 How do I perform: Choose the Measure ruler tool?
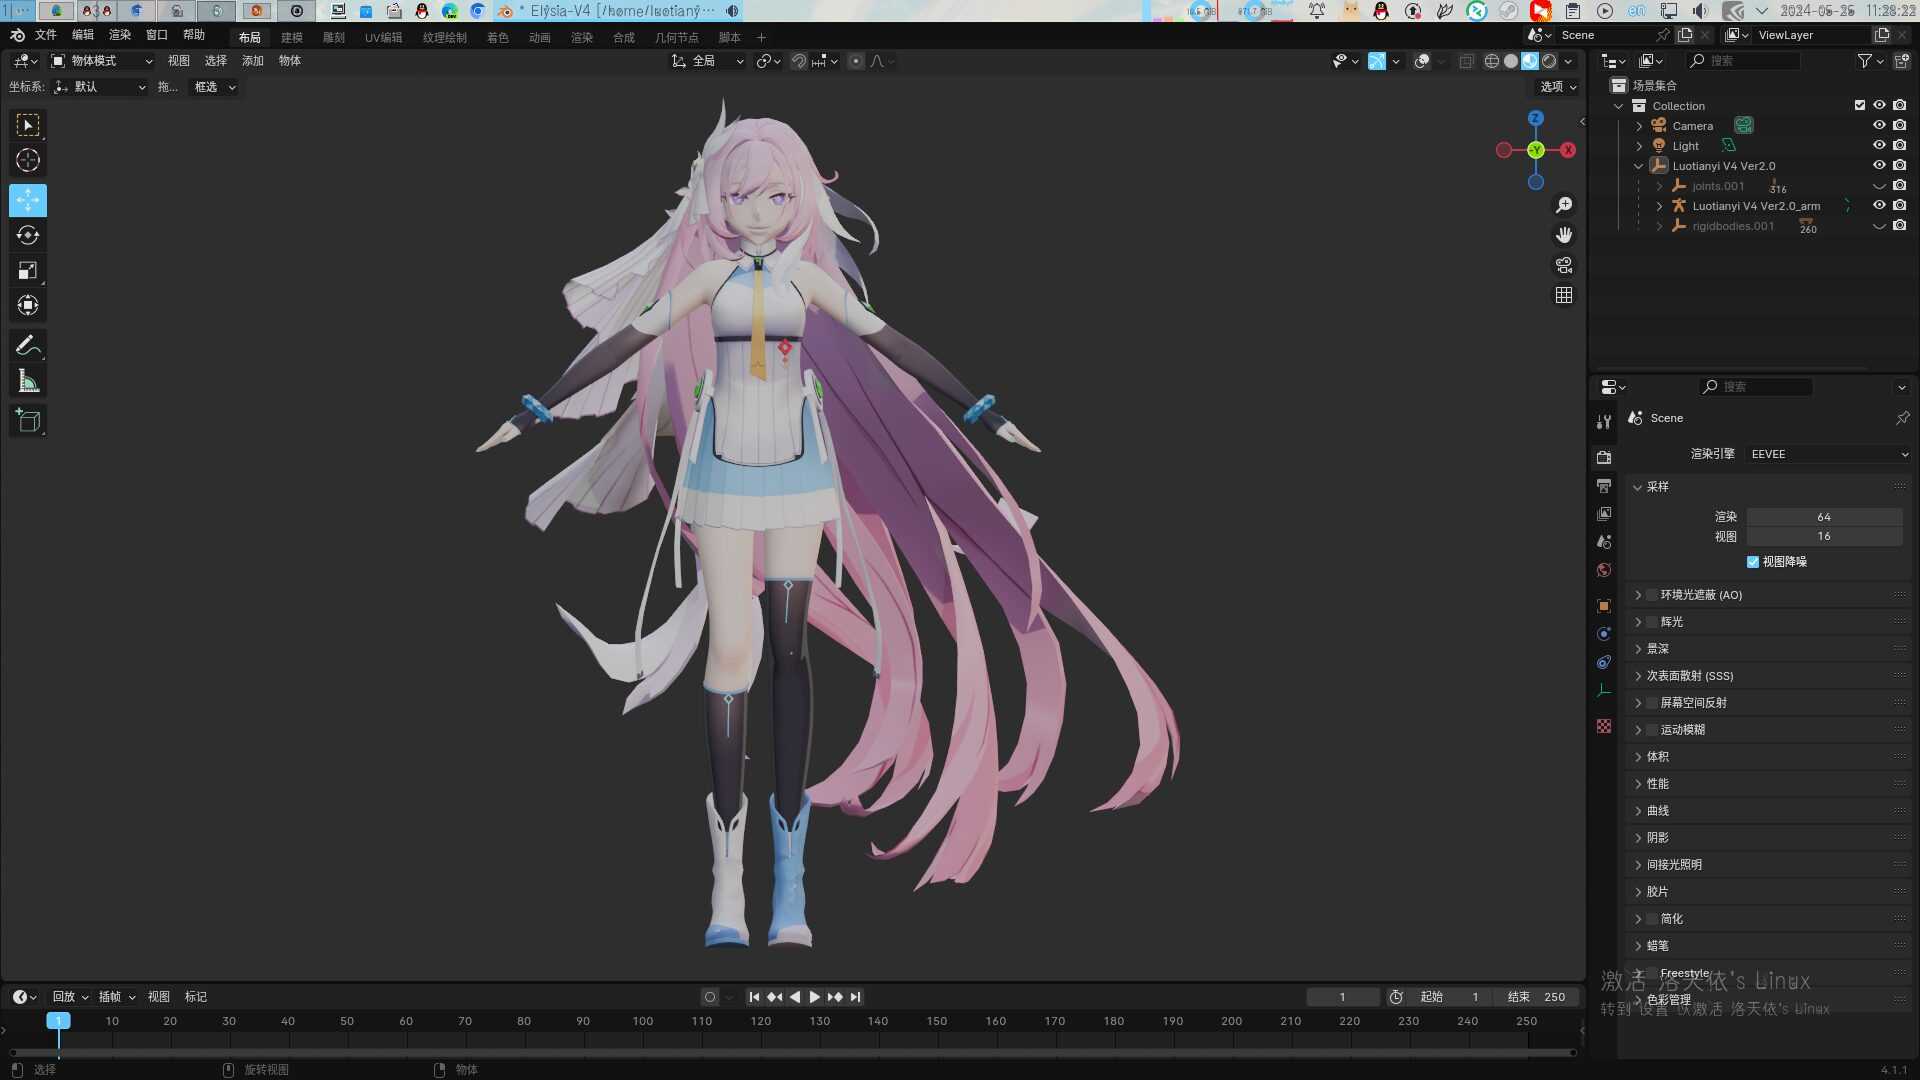coord(28,381)
